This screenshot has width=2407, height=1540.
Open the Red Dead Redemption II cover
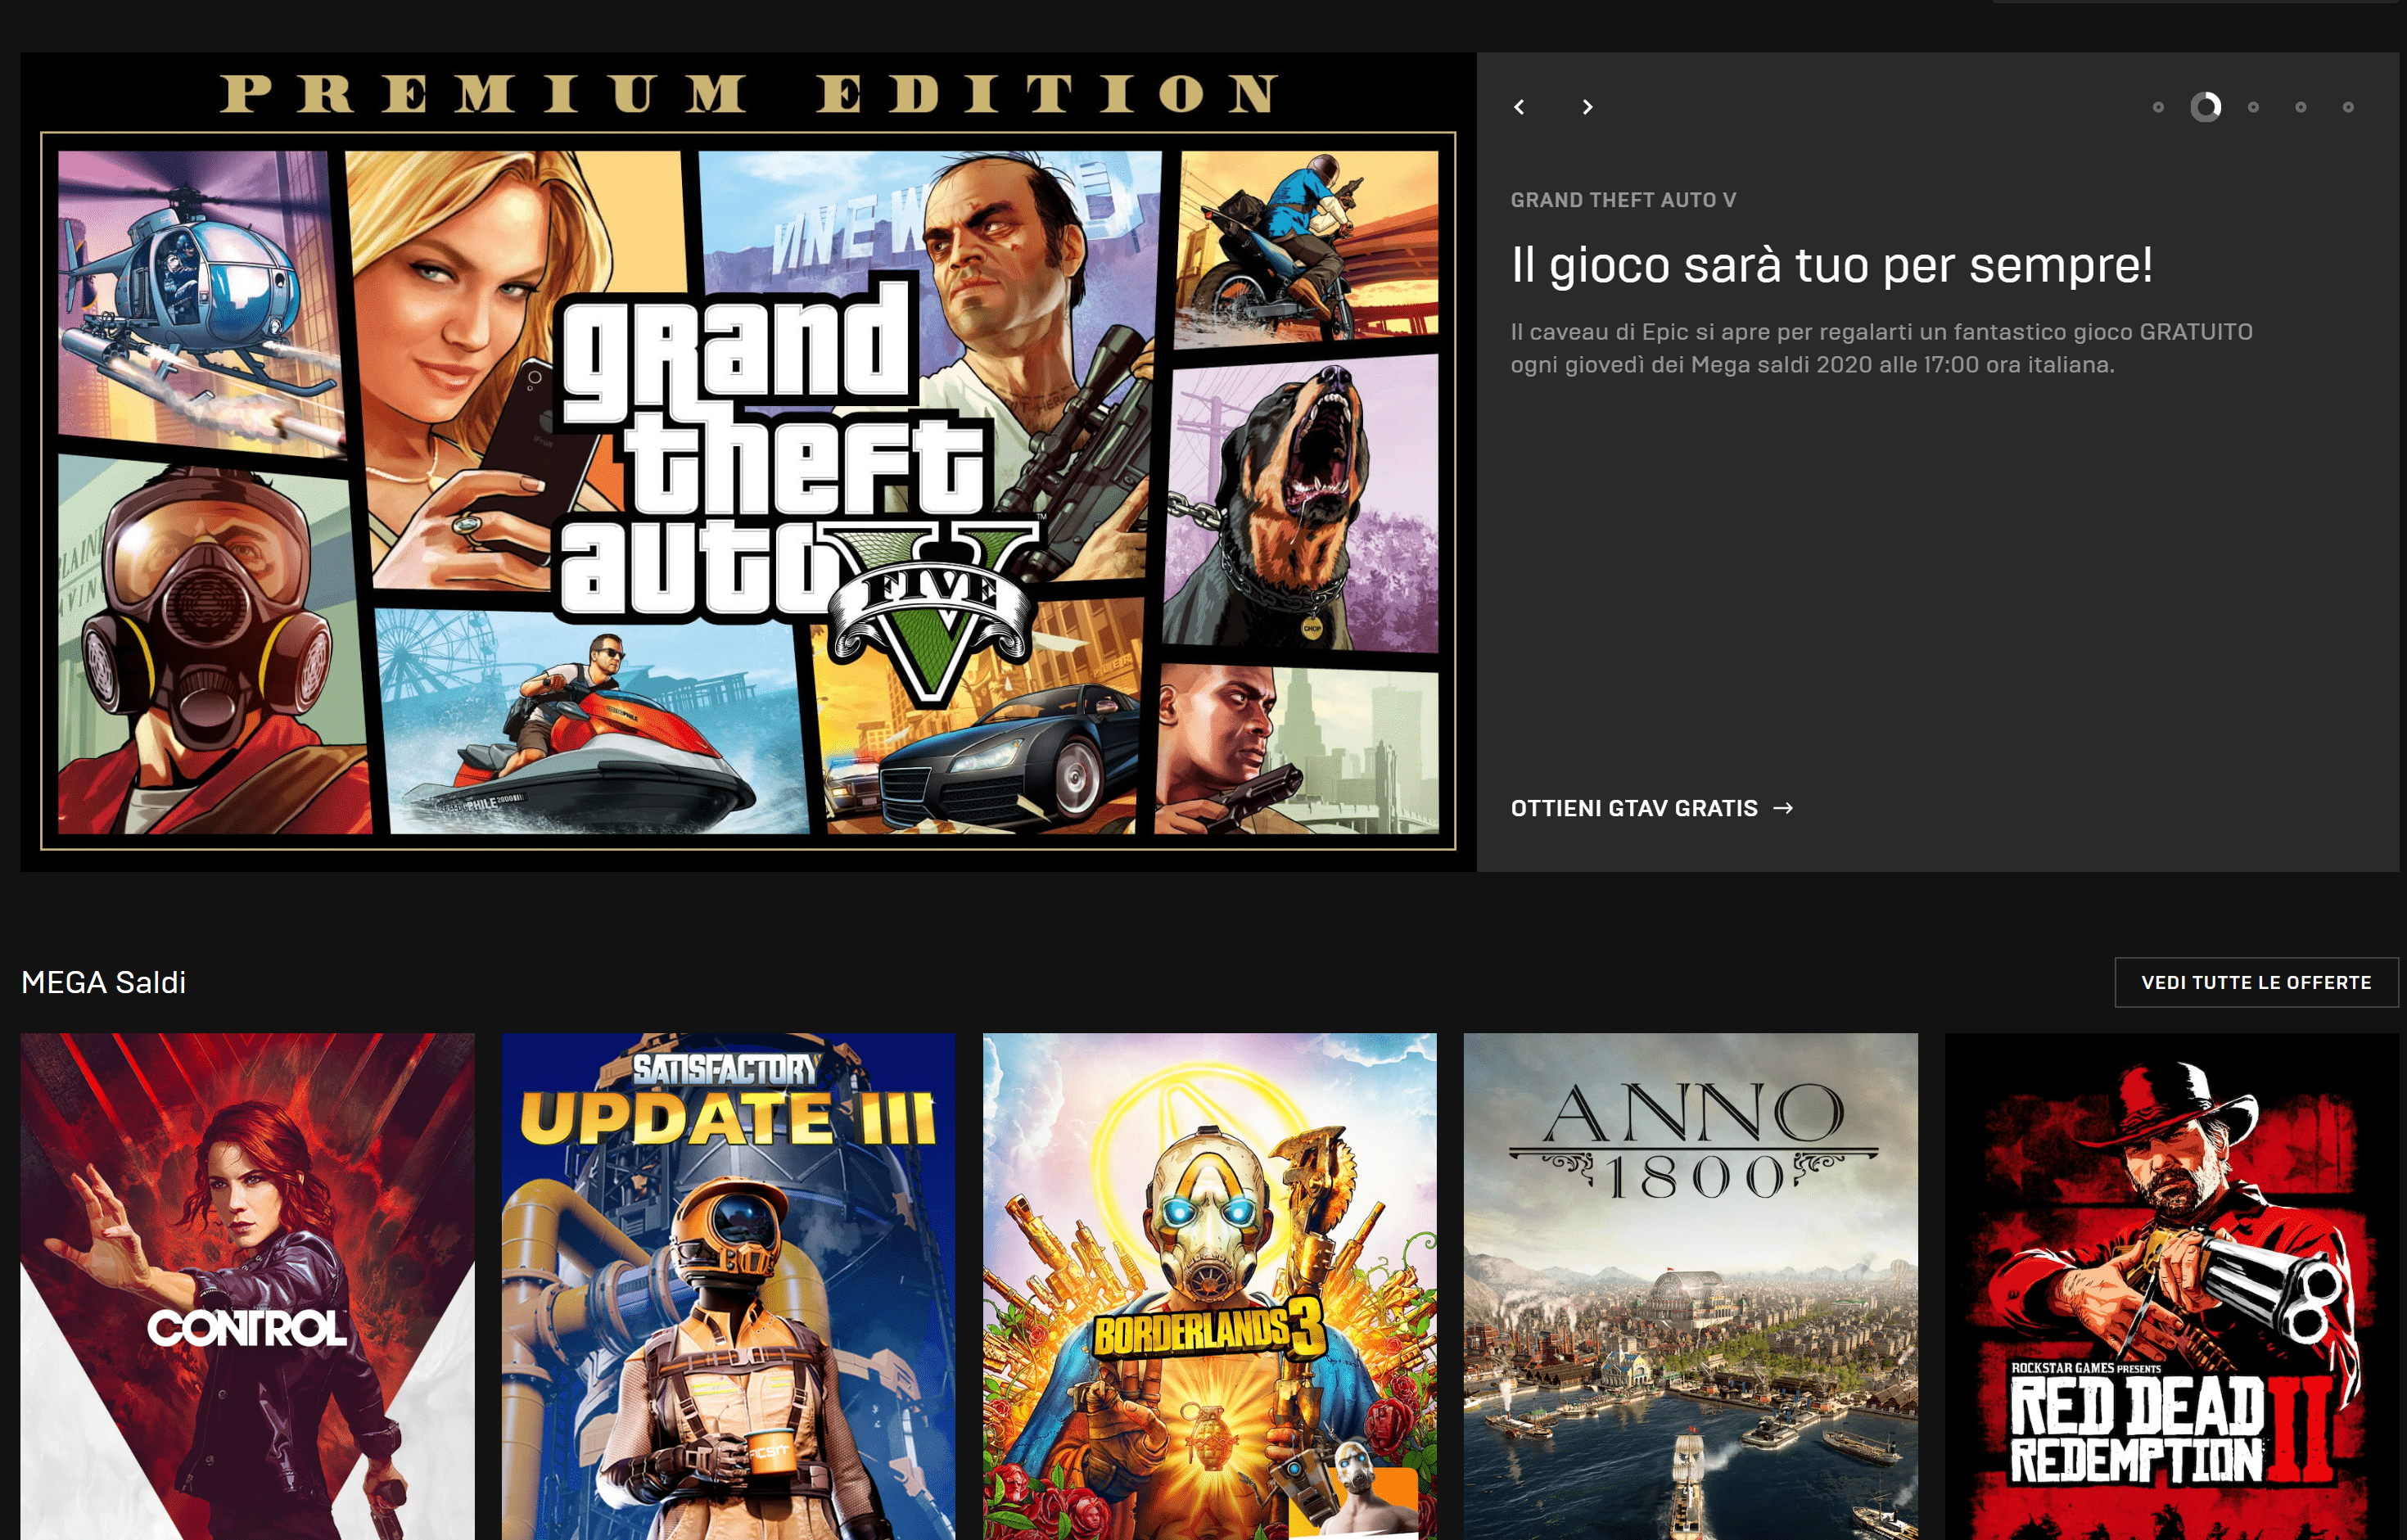click(x=2171, y=1286)
